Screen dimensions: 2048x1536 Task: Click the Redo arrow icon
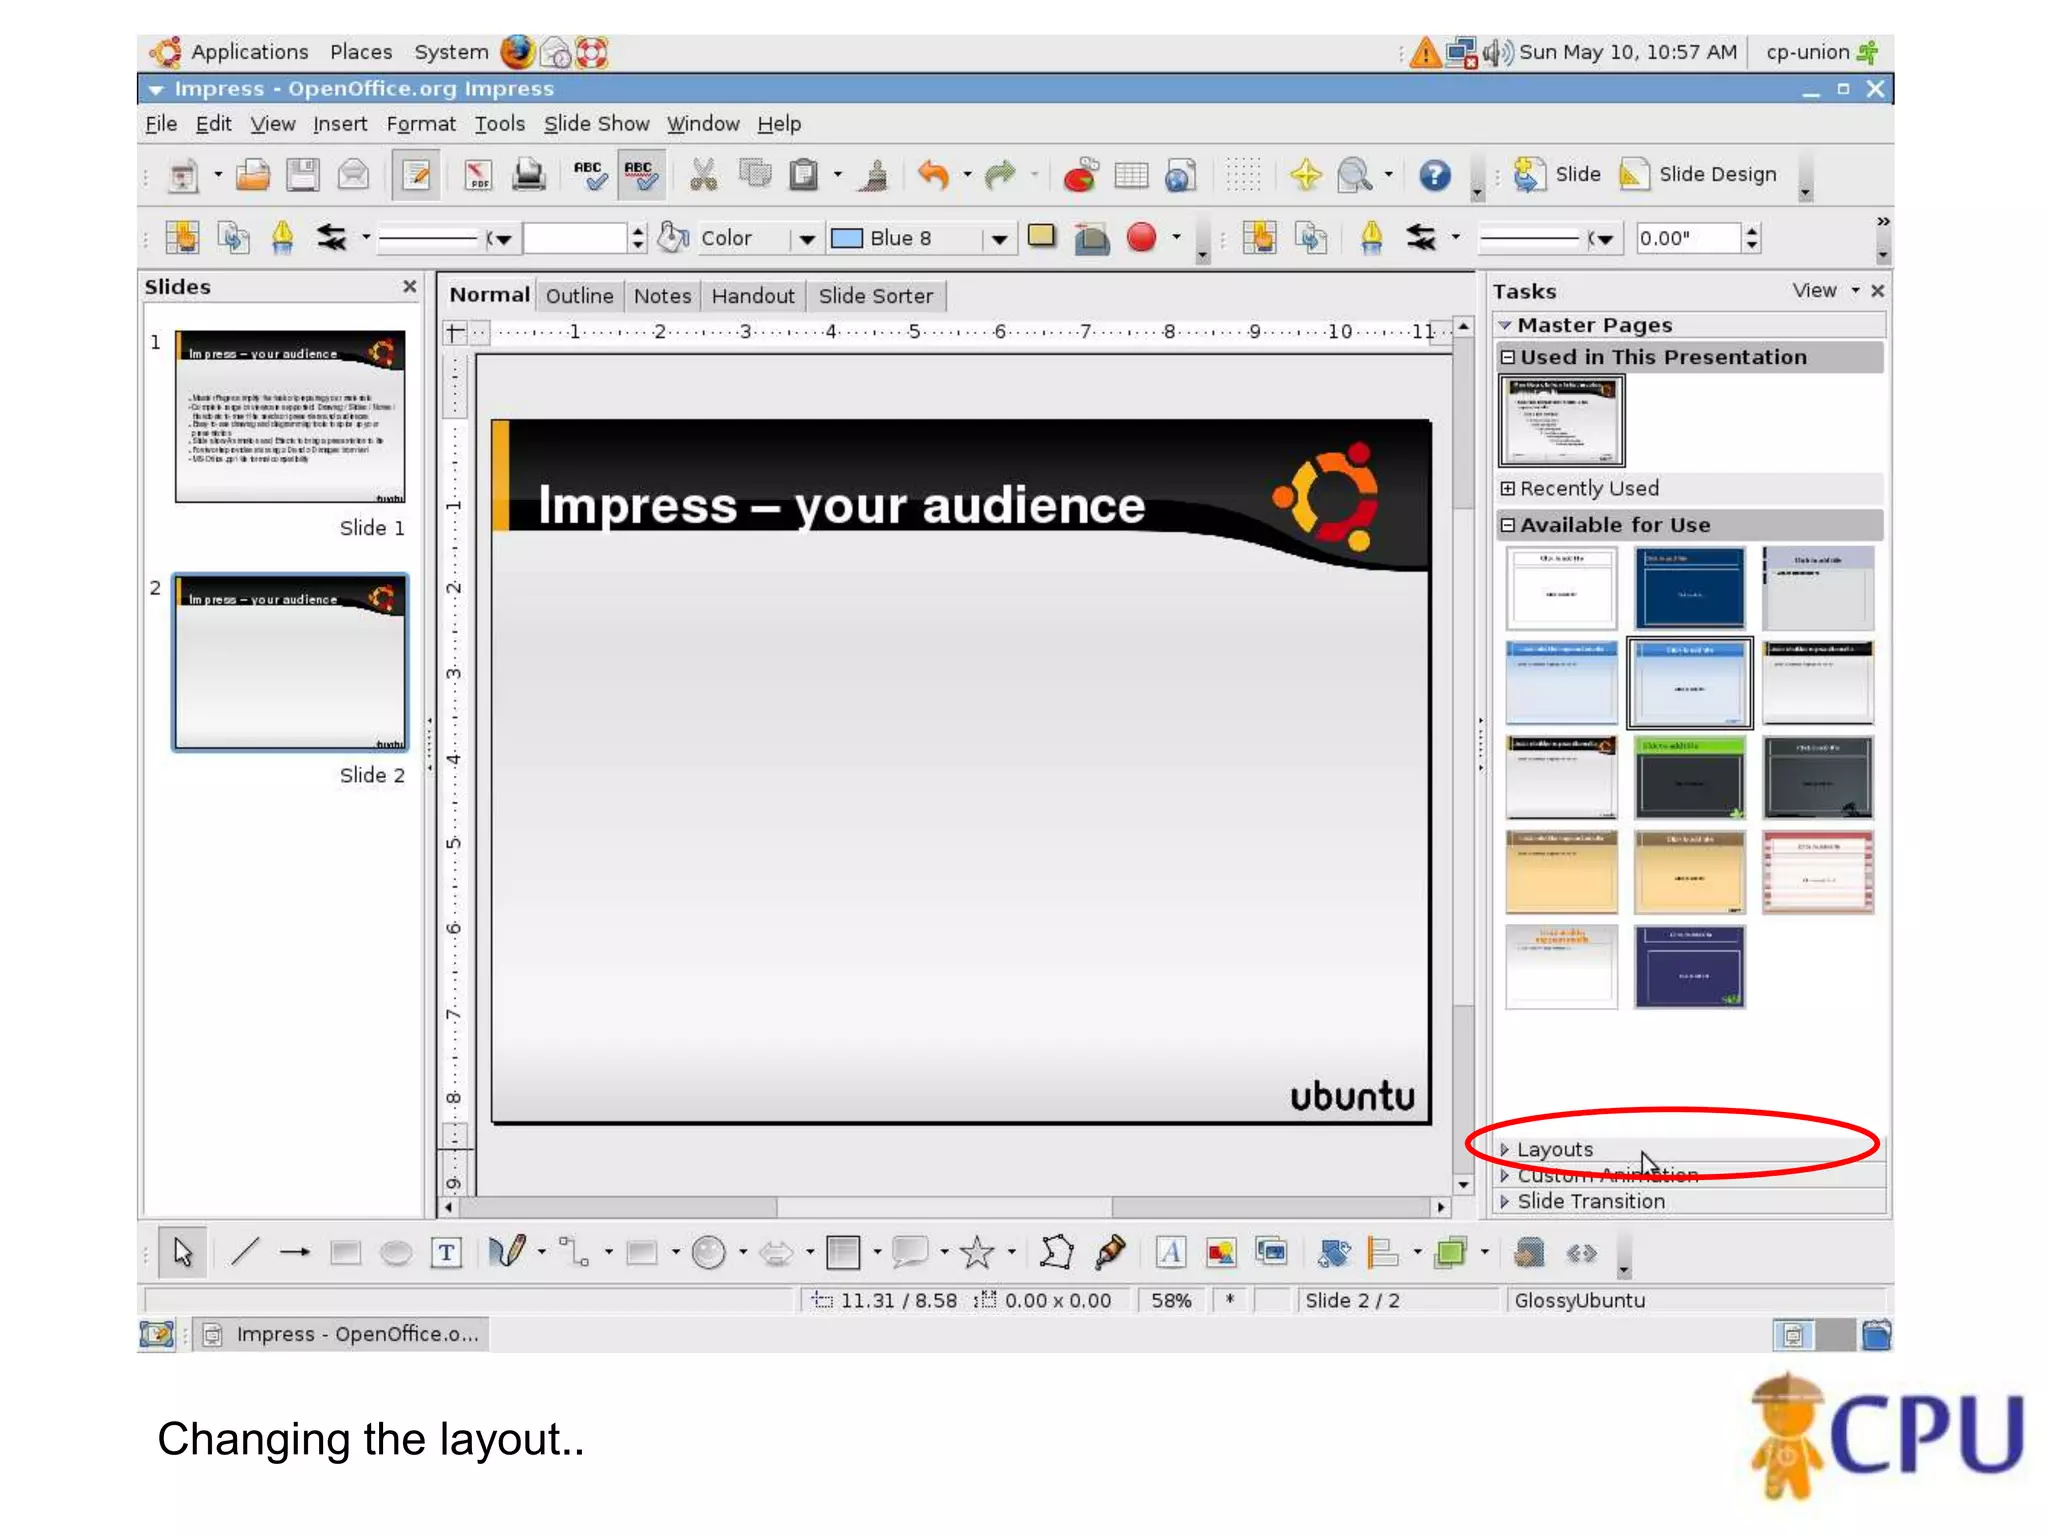[999, 175]
